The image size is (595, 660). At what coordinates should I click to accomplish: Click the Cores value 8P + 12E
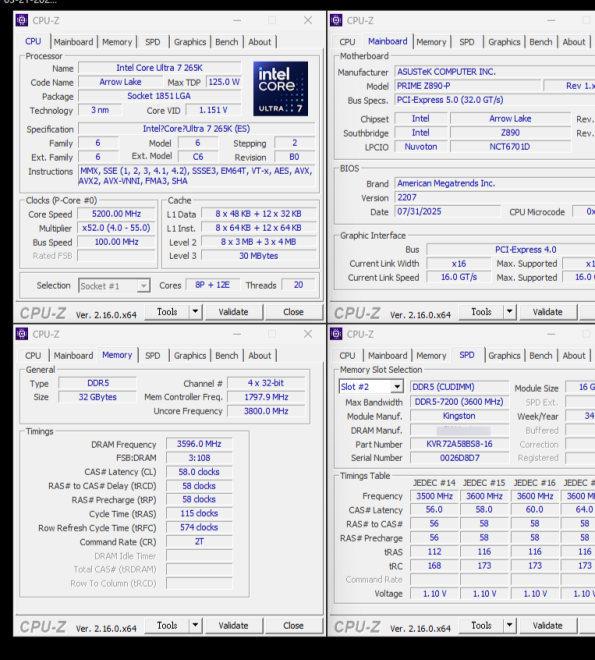pyautogui.click(x=212, y=285)
